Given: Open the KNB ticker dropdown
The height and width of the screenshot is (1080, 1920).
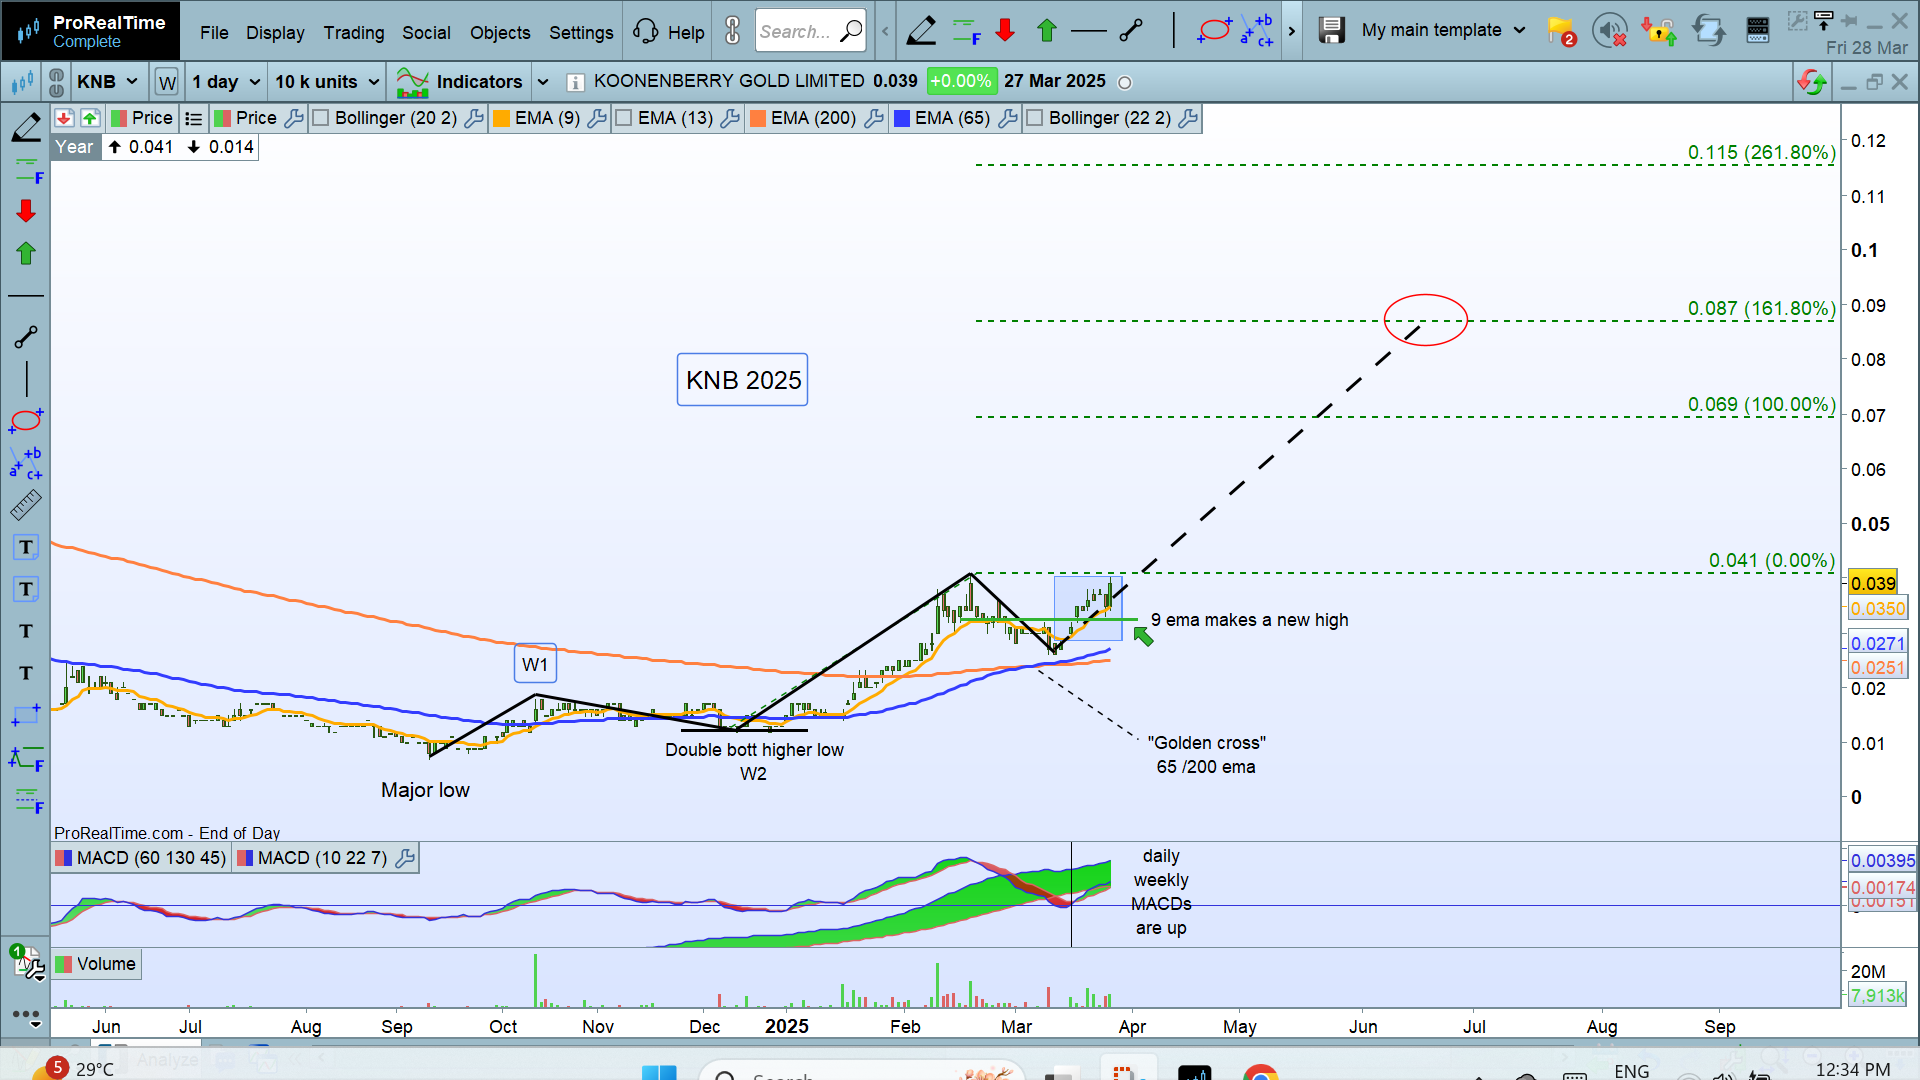Looking at the screenshot, I should 108,82.
